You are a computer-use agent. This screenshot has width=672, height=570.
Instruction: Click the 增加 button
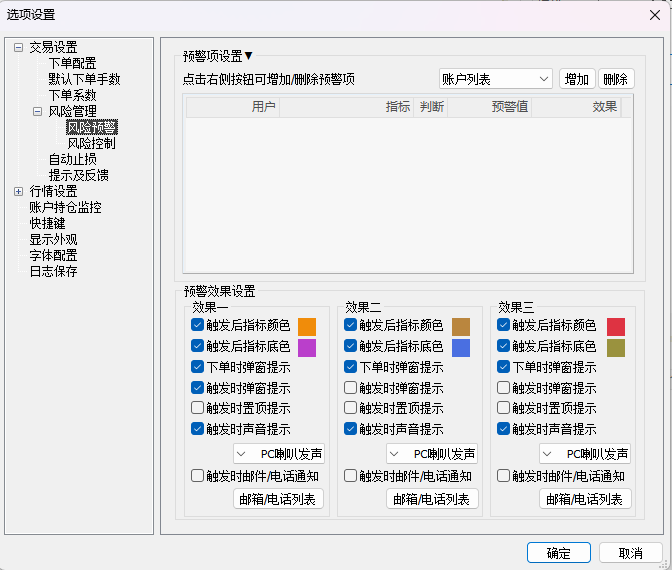point(577,79)
